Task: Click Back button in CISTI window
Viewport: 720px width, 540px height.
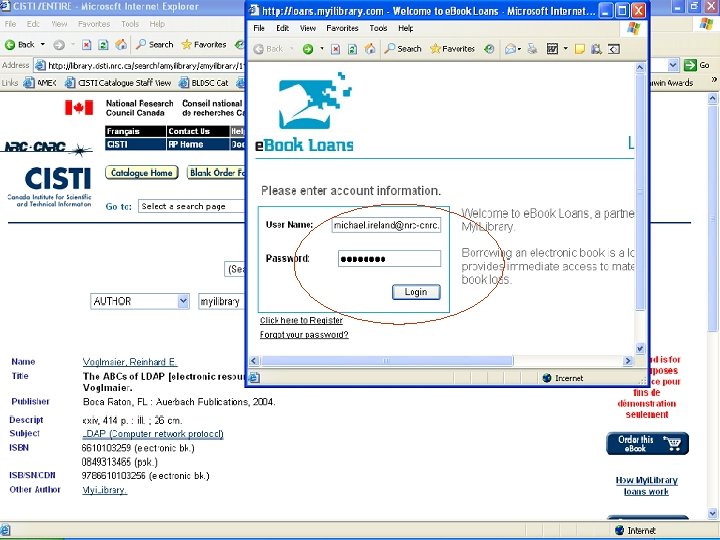Action: pos(20,45)
